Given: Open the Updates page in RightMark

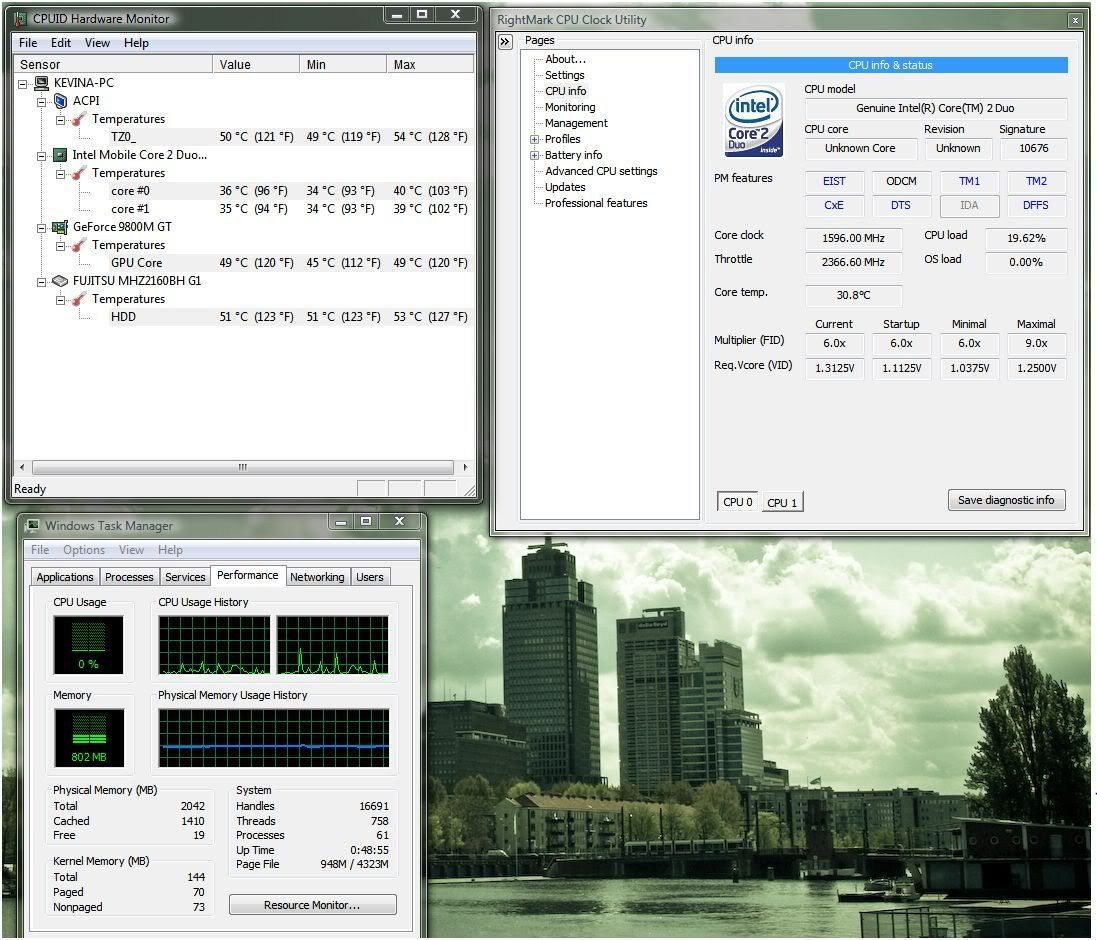Looking at the screenshot, I should click(x=565, y=187).
